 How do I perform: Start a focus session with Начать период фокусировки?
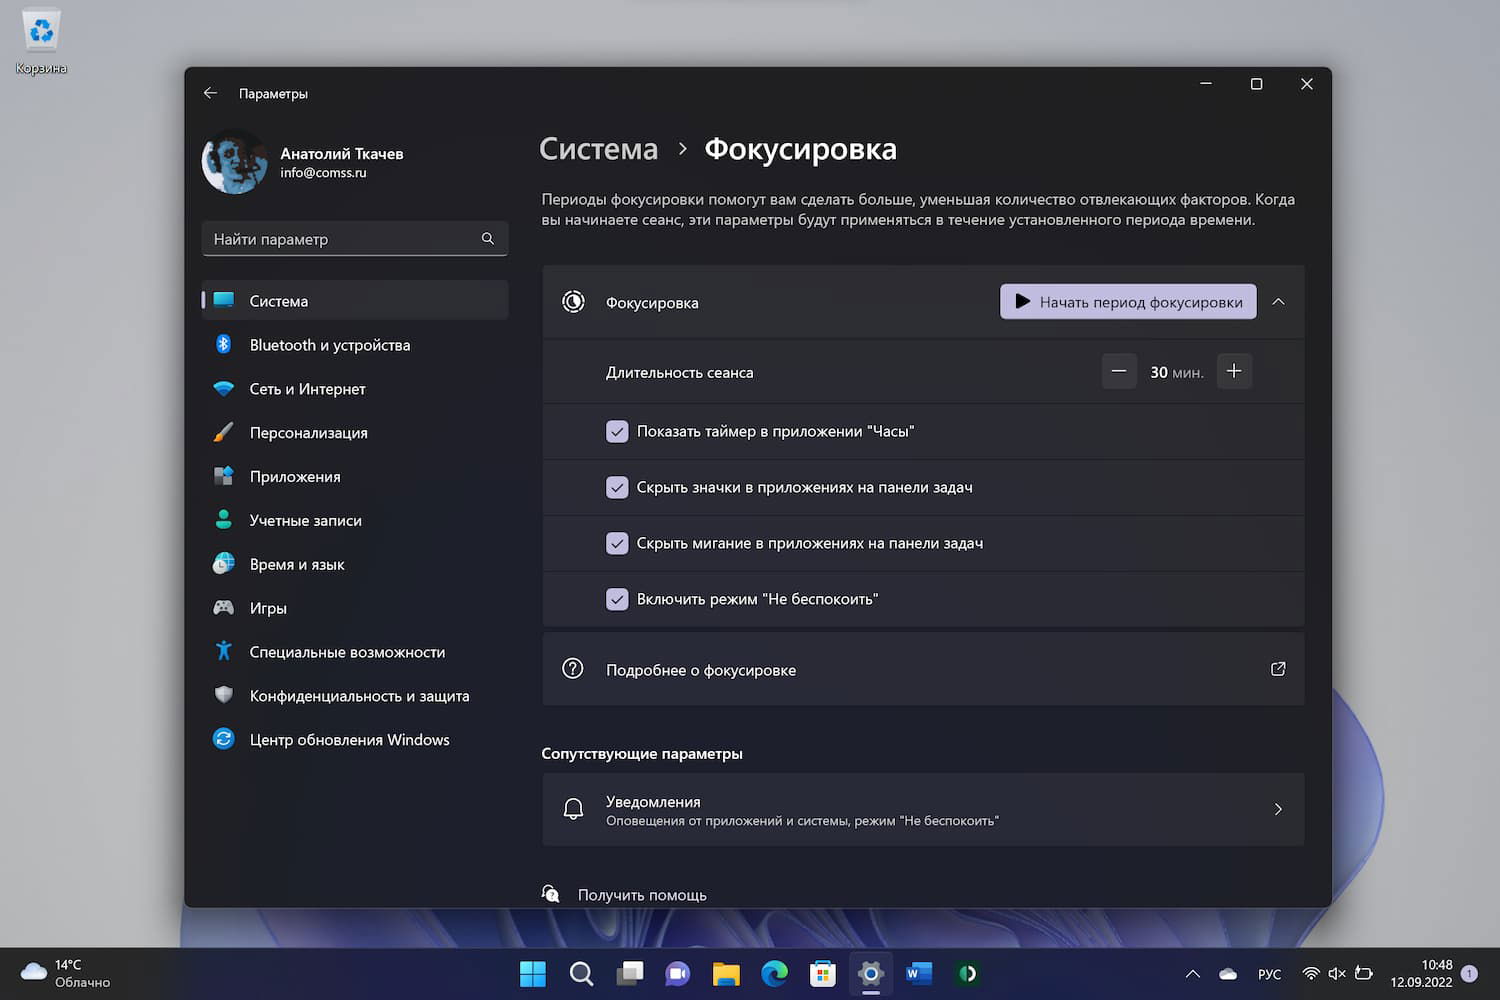(1128, 302)
